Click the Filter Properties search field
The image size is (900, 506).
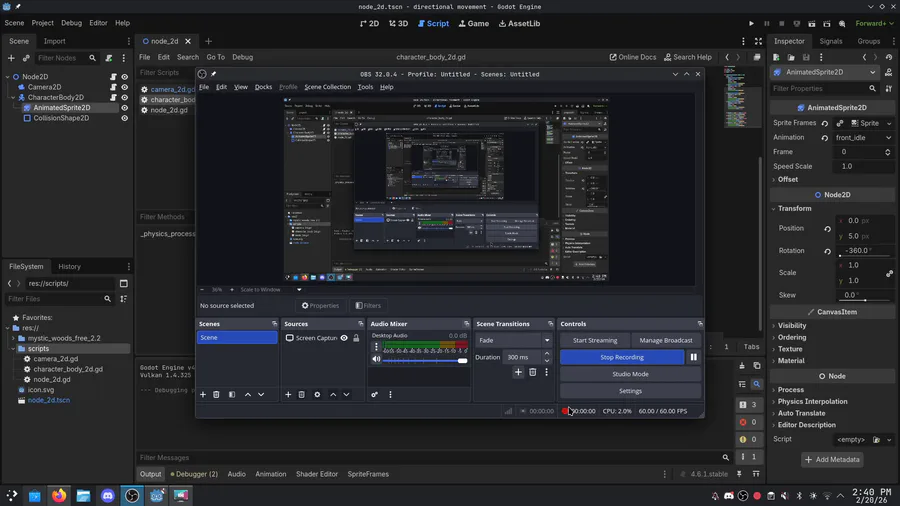point(824,89)
